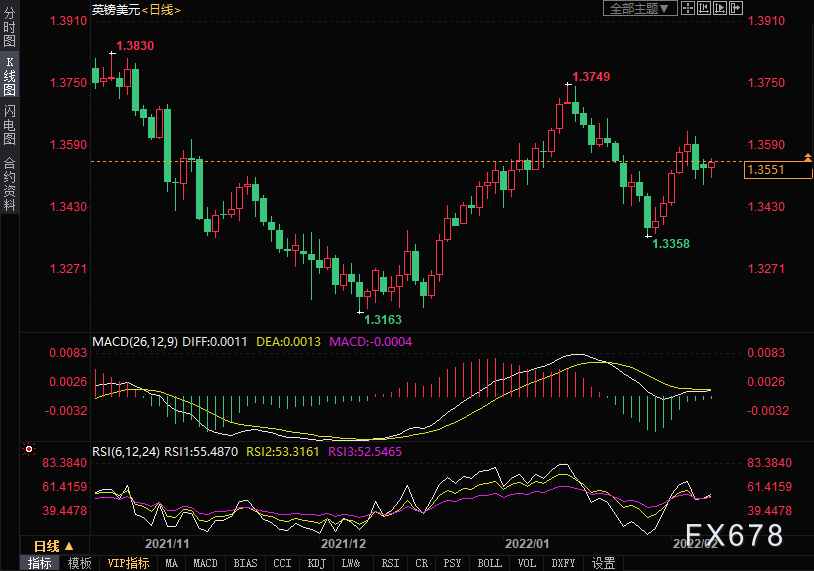Open the 合约资料 side tab

(x=9, y=183)
